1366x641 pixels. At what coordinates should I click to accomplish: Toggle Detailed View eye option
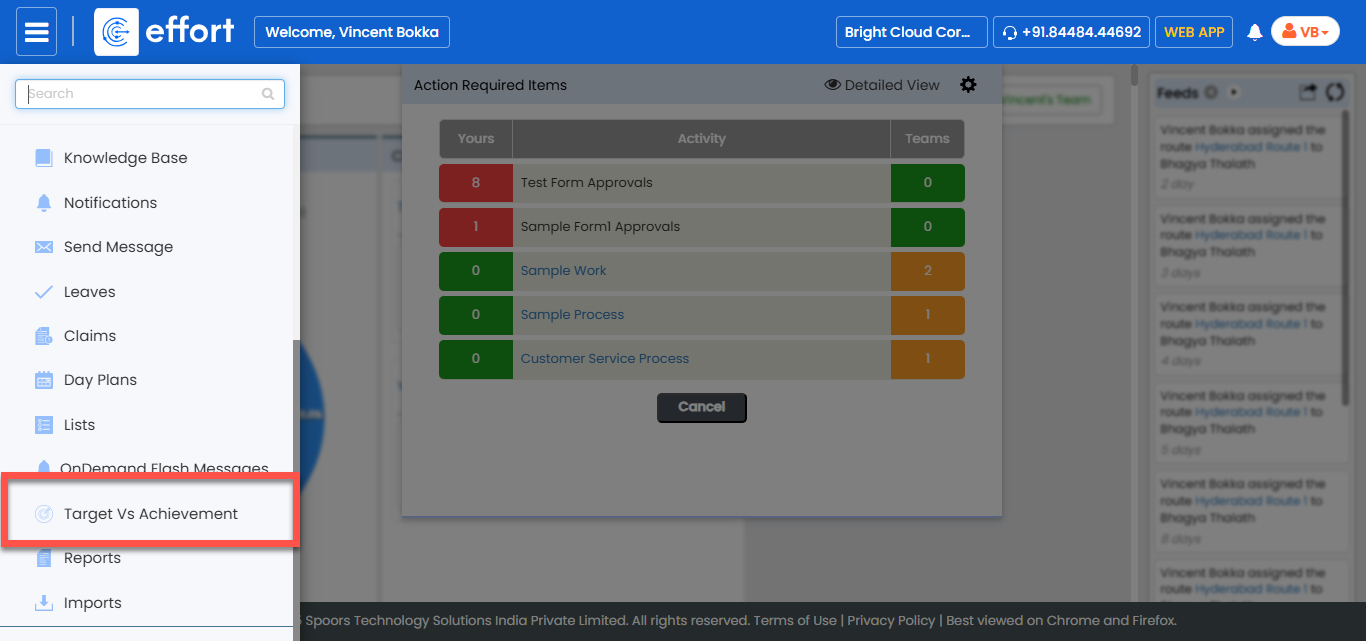pyautogui.click(x=881, y=85)
